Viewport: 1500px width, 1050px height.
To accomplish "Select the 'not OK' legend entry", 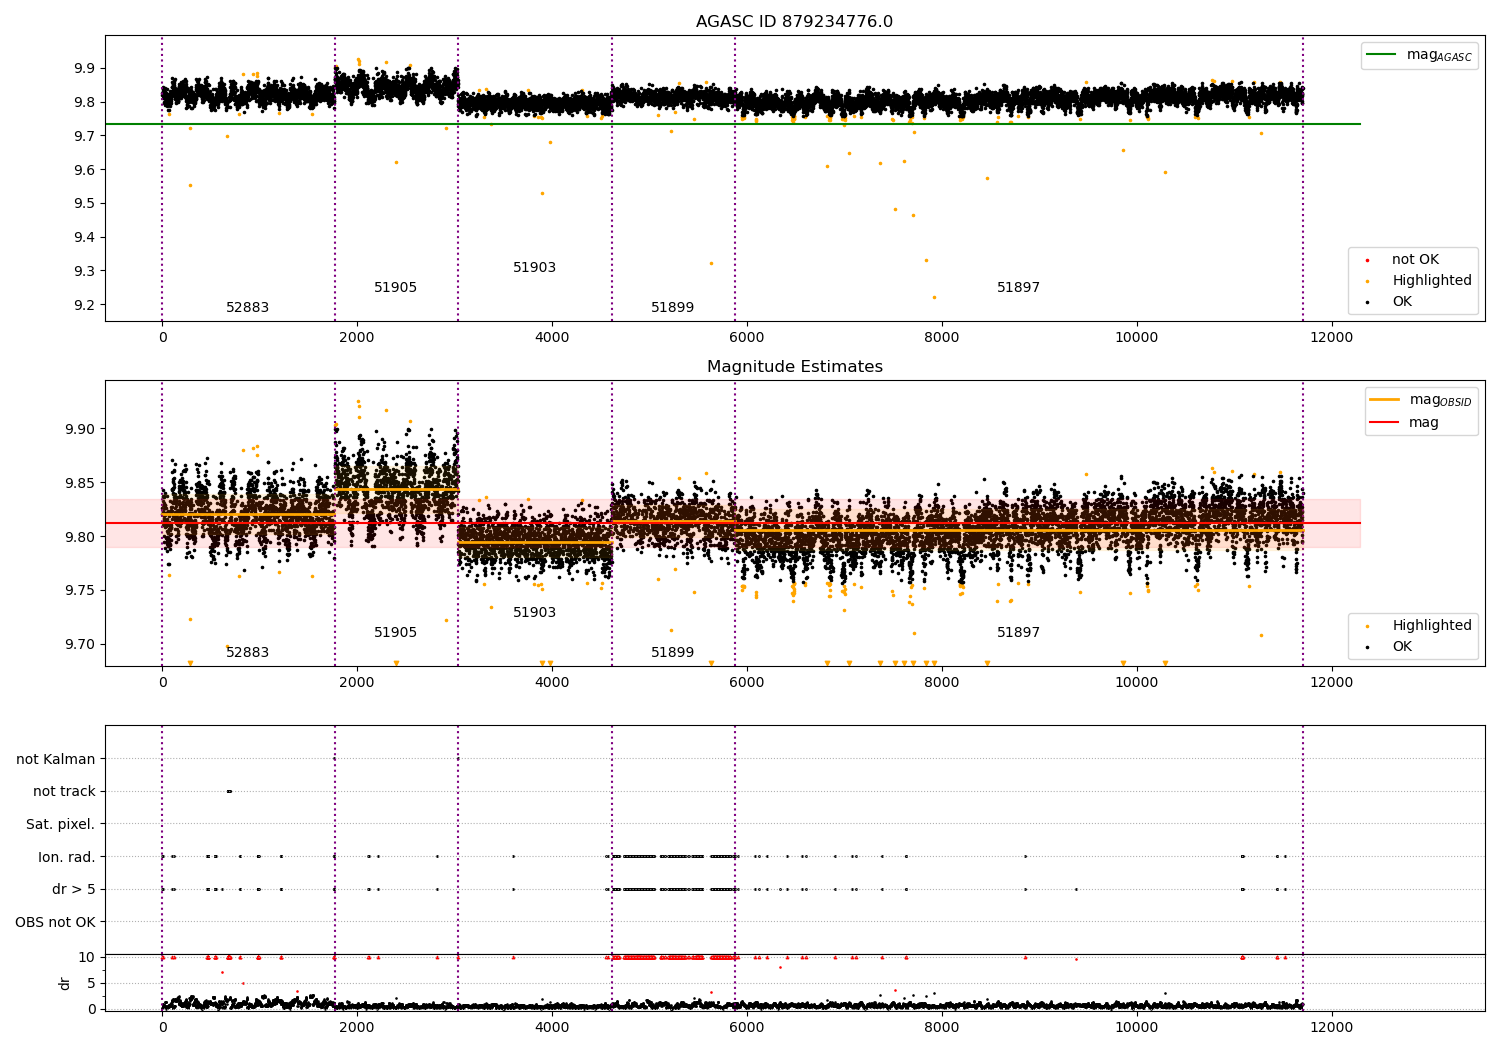I will [1403, 260].
